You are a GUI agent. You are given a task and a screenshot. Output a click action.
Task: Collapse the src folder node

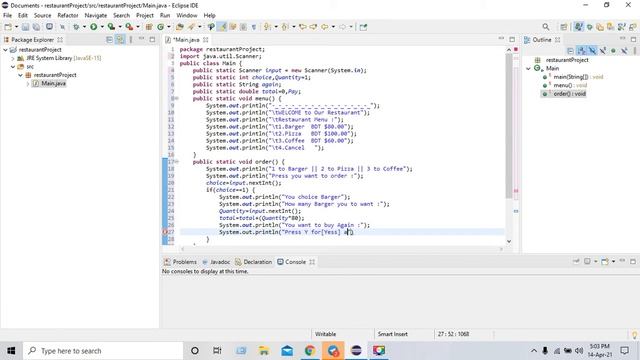click(13, 67)
